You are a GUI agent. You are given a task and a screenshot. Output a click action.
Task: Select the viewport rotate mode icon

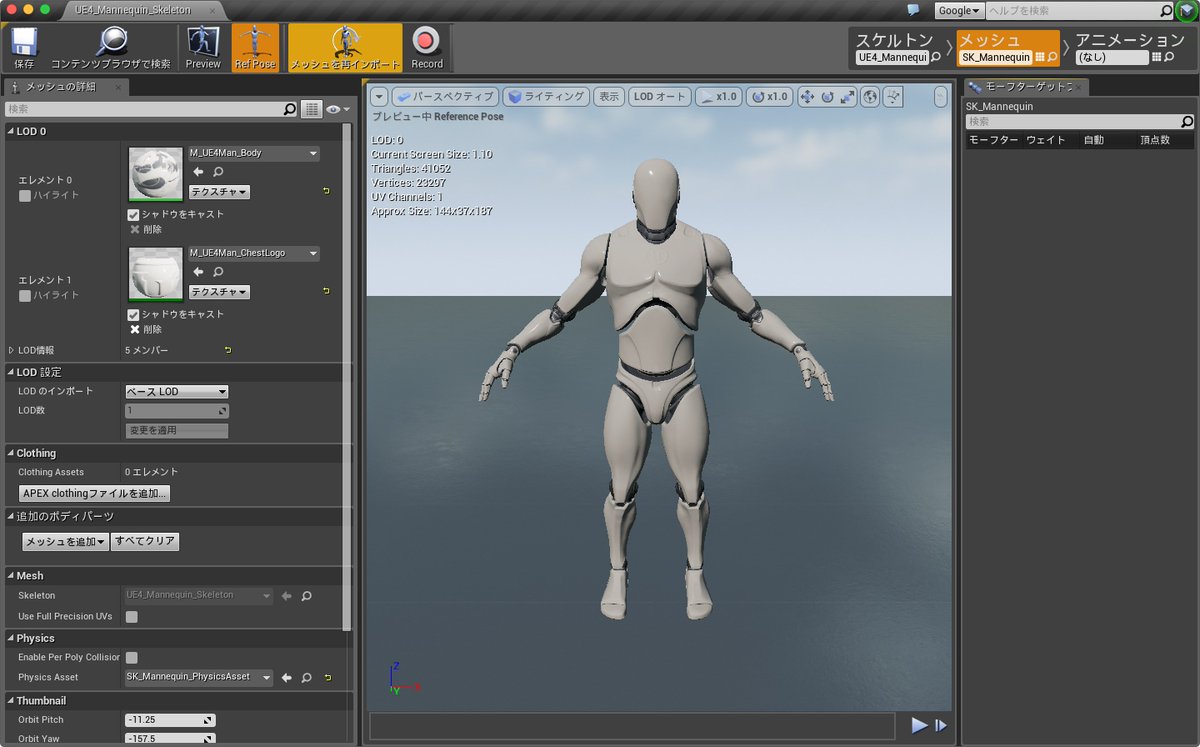click(x=827, y=97)
